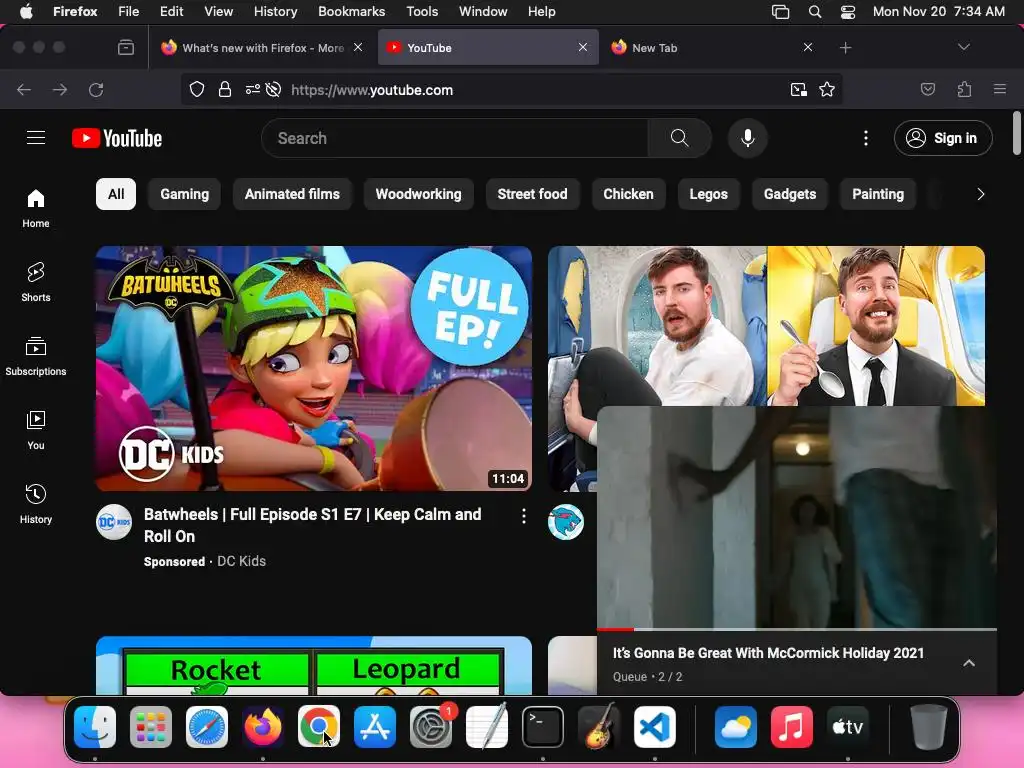Click the miniplayer video frame
The image size is (1024, 768).
coord(797,517)
